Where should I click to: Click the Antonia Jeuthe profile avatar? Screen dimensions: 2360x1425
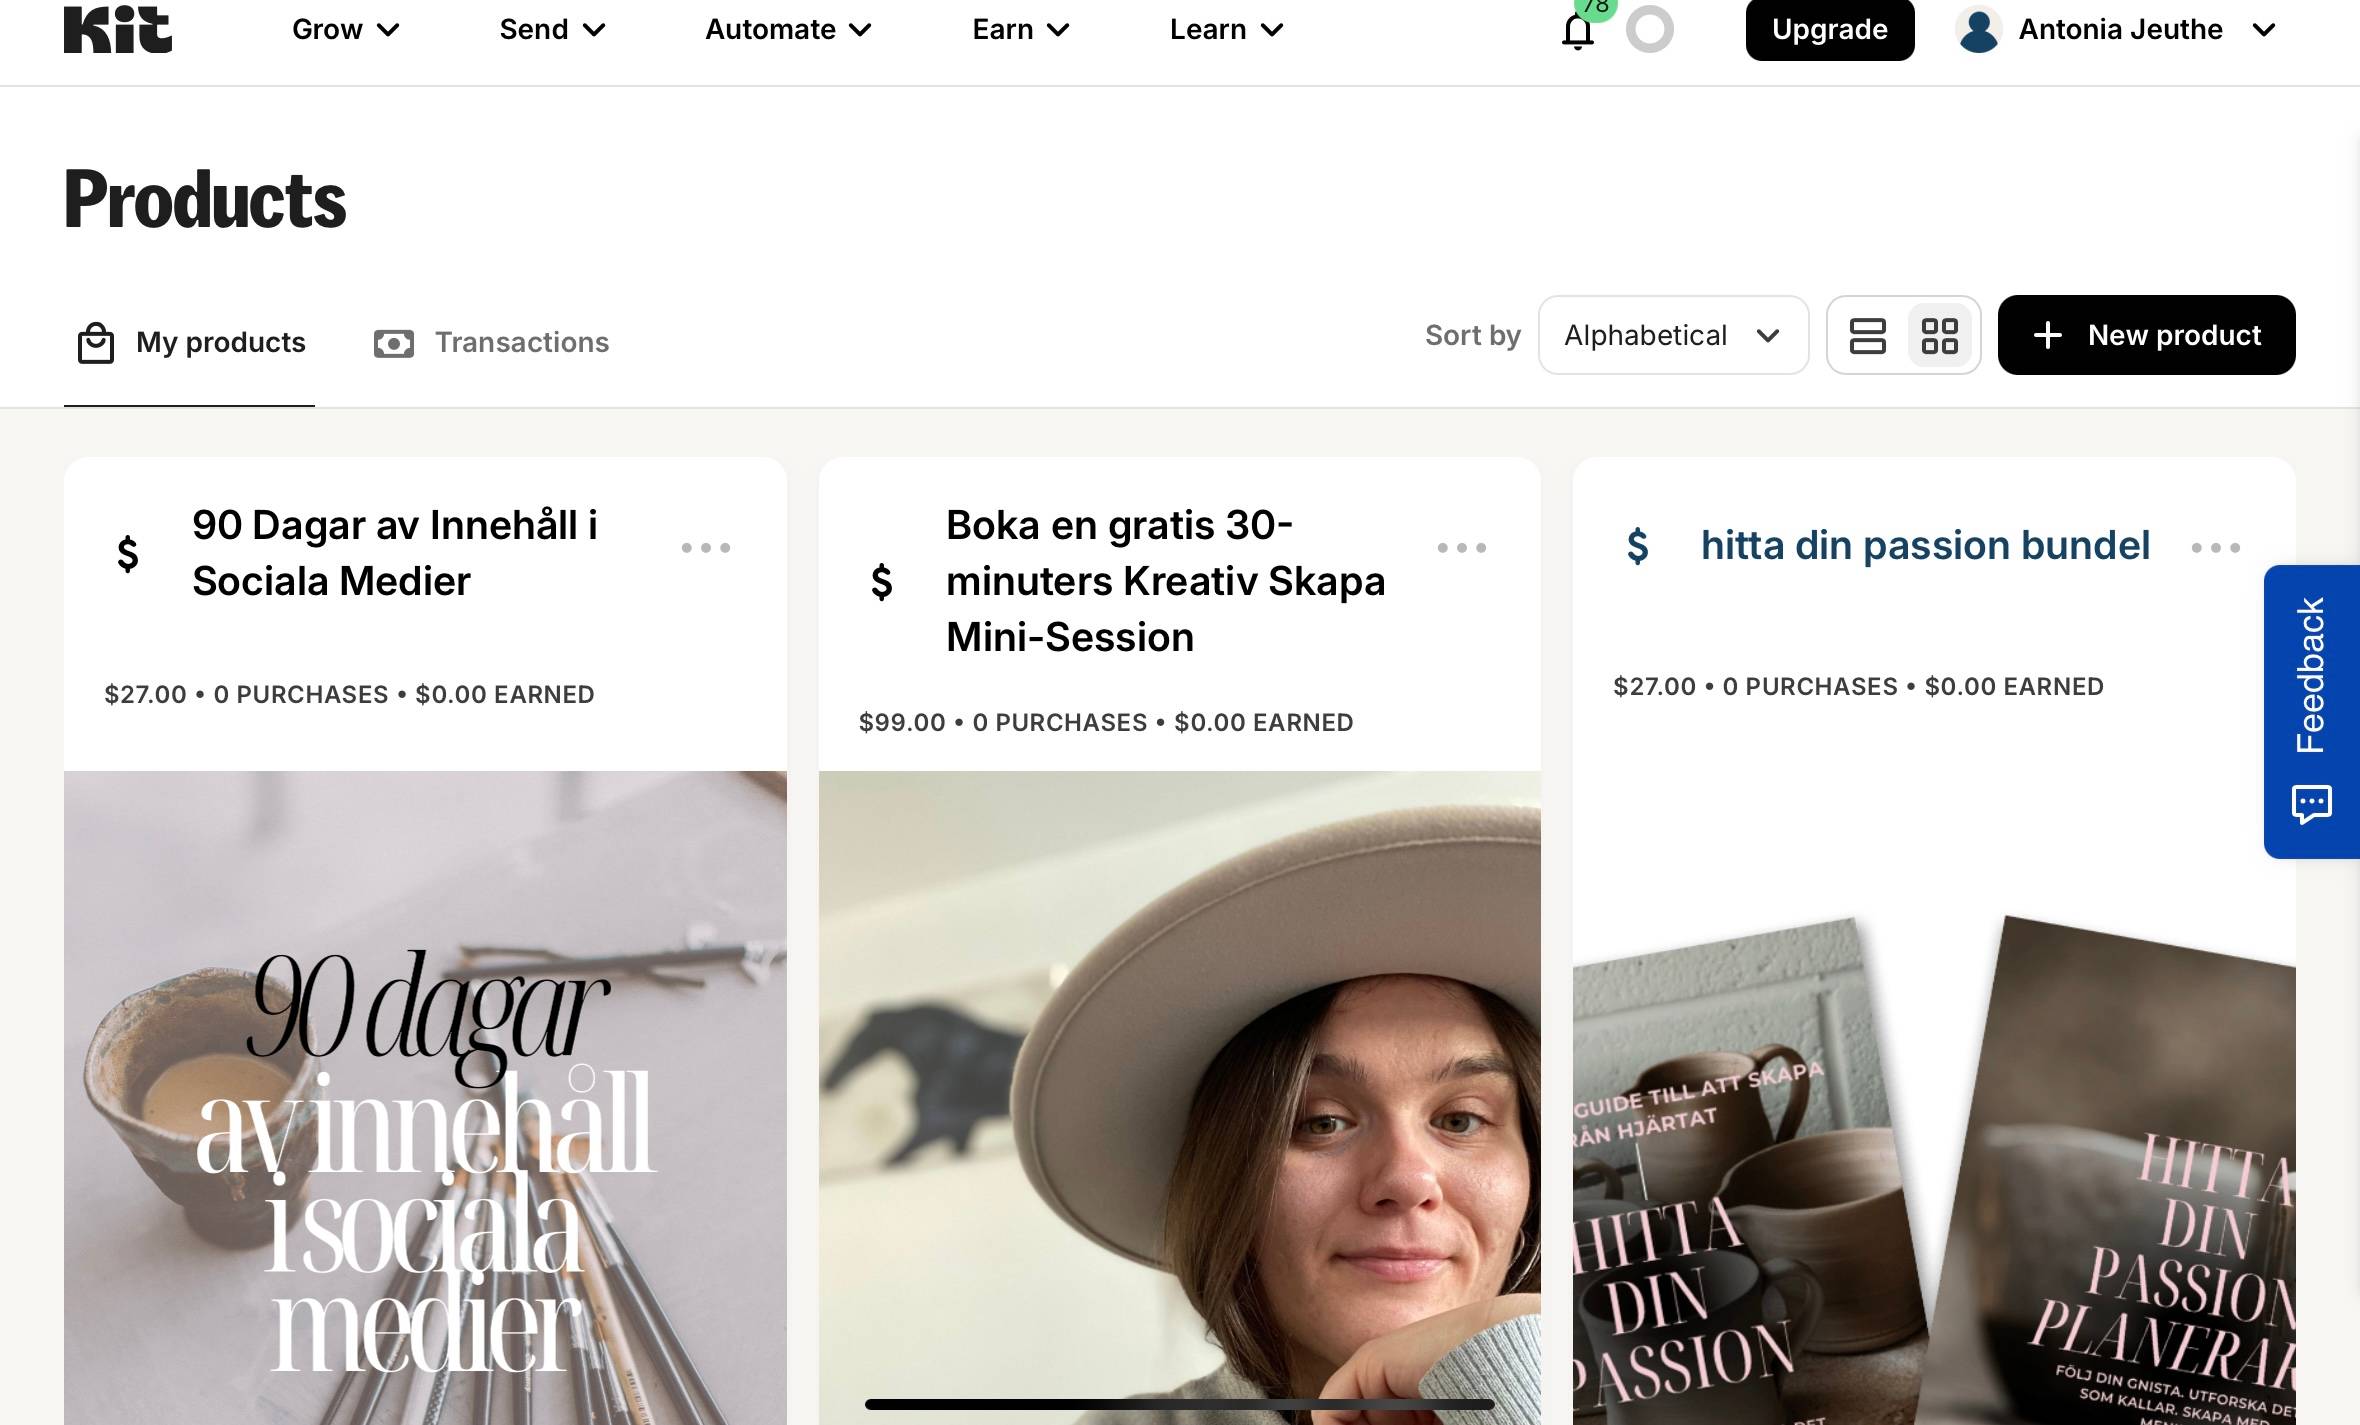click(1978, 30)
